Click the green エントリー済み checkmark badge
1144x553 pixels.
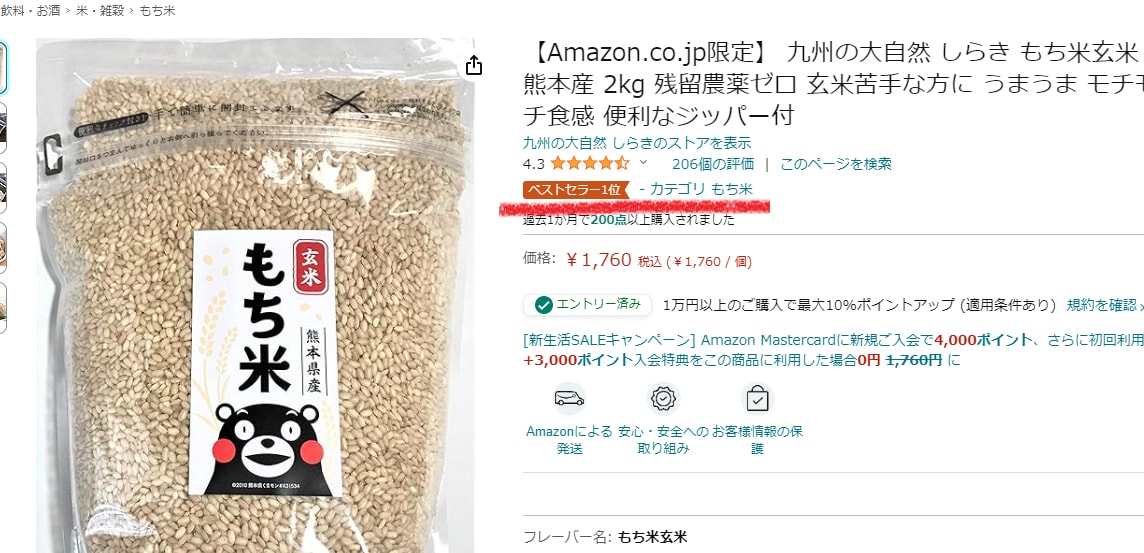pyautogui.click(x=587, y=305)
